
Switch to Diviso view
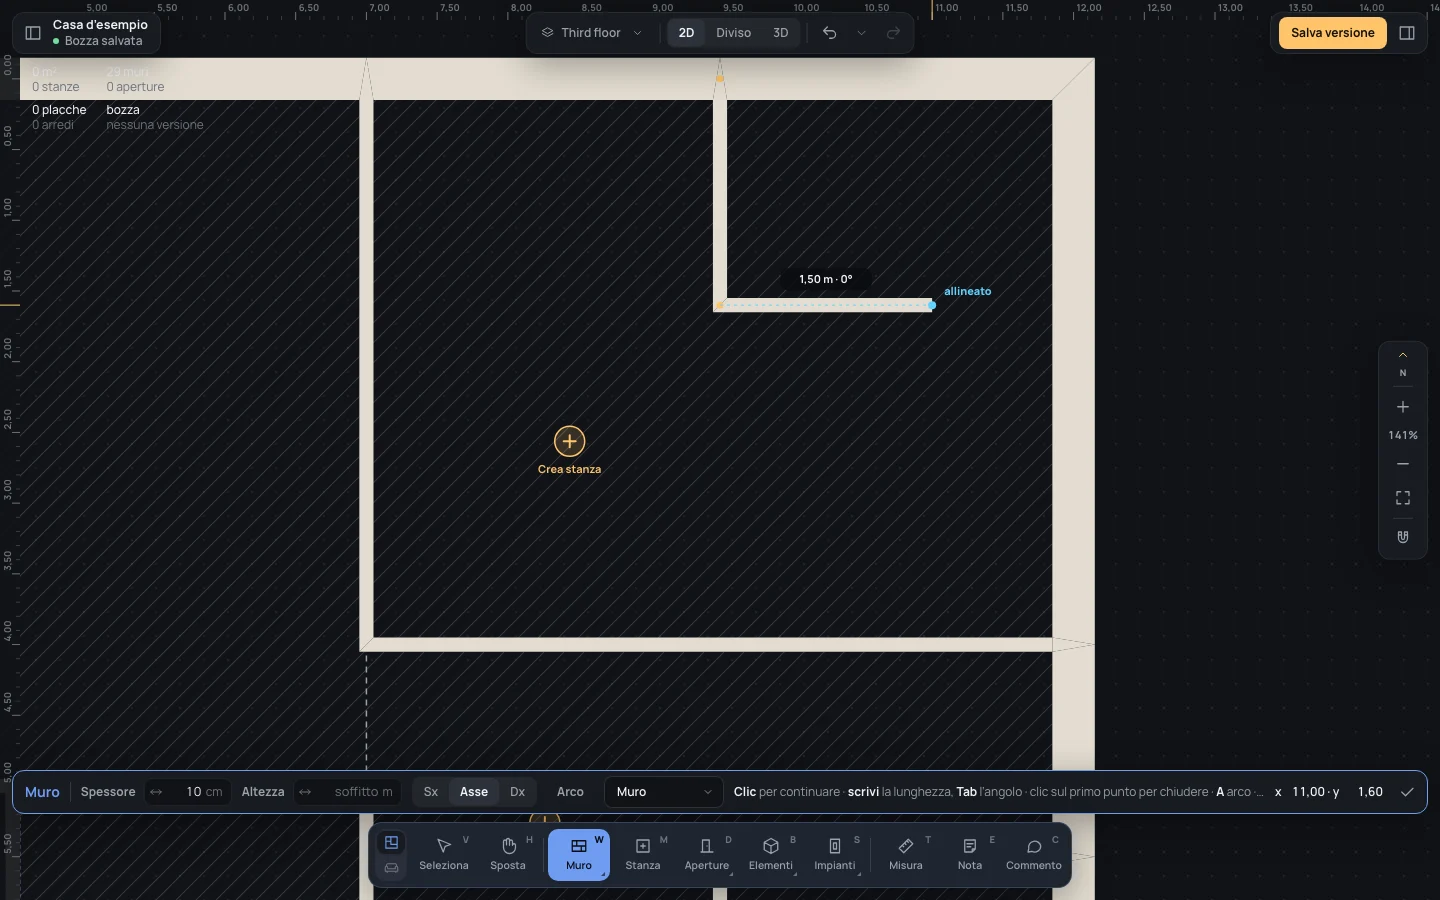tap(733, 33)
